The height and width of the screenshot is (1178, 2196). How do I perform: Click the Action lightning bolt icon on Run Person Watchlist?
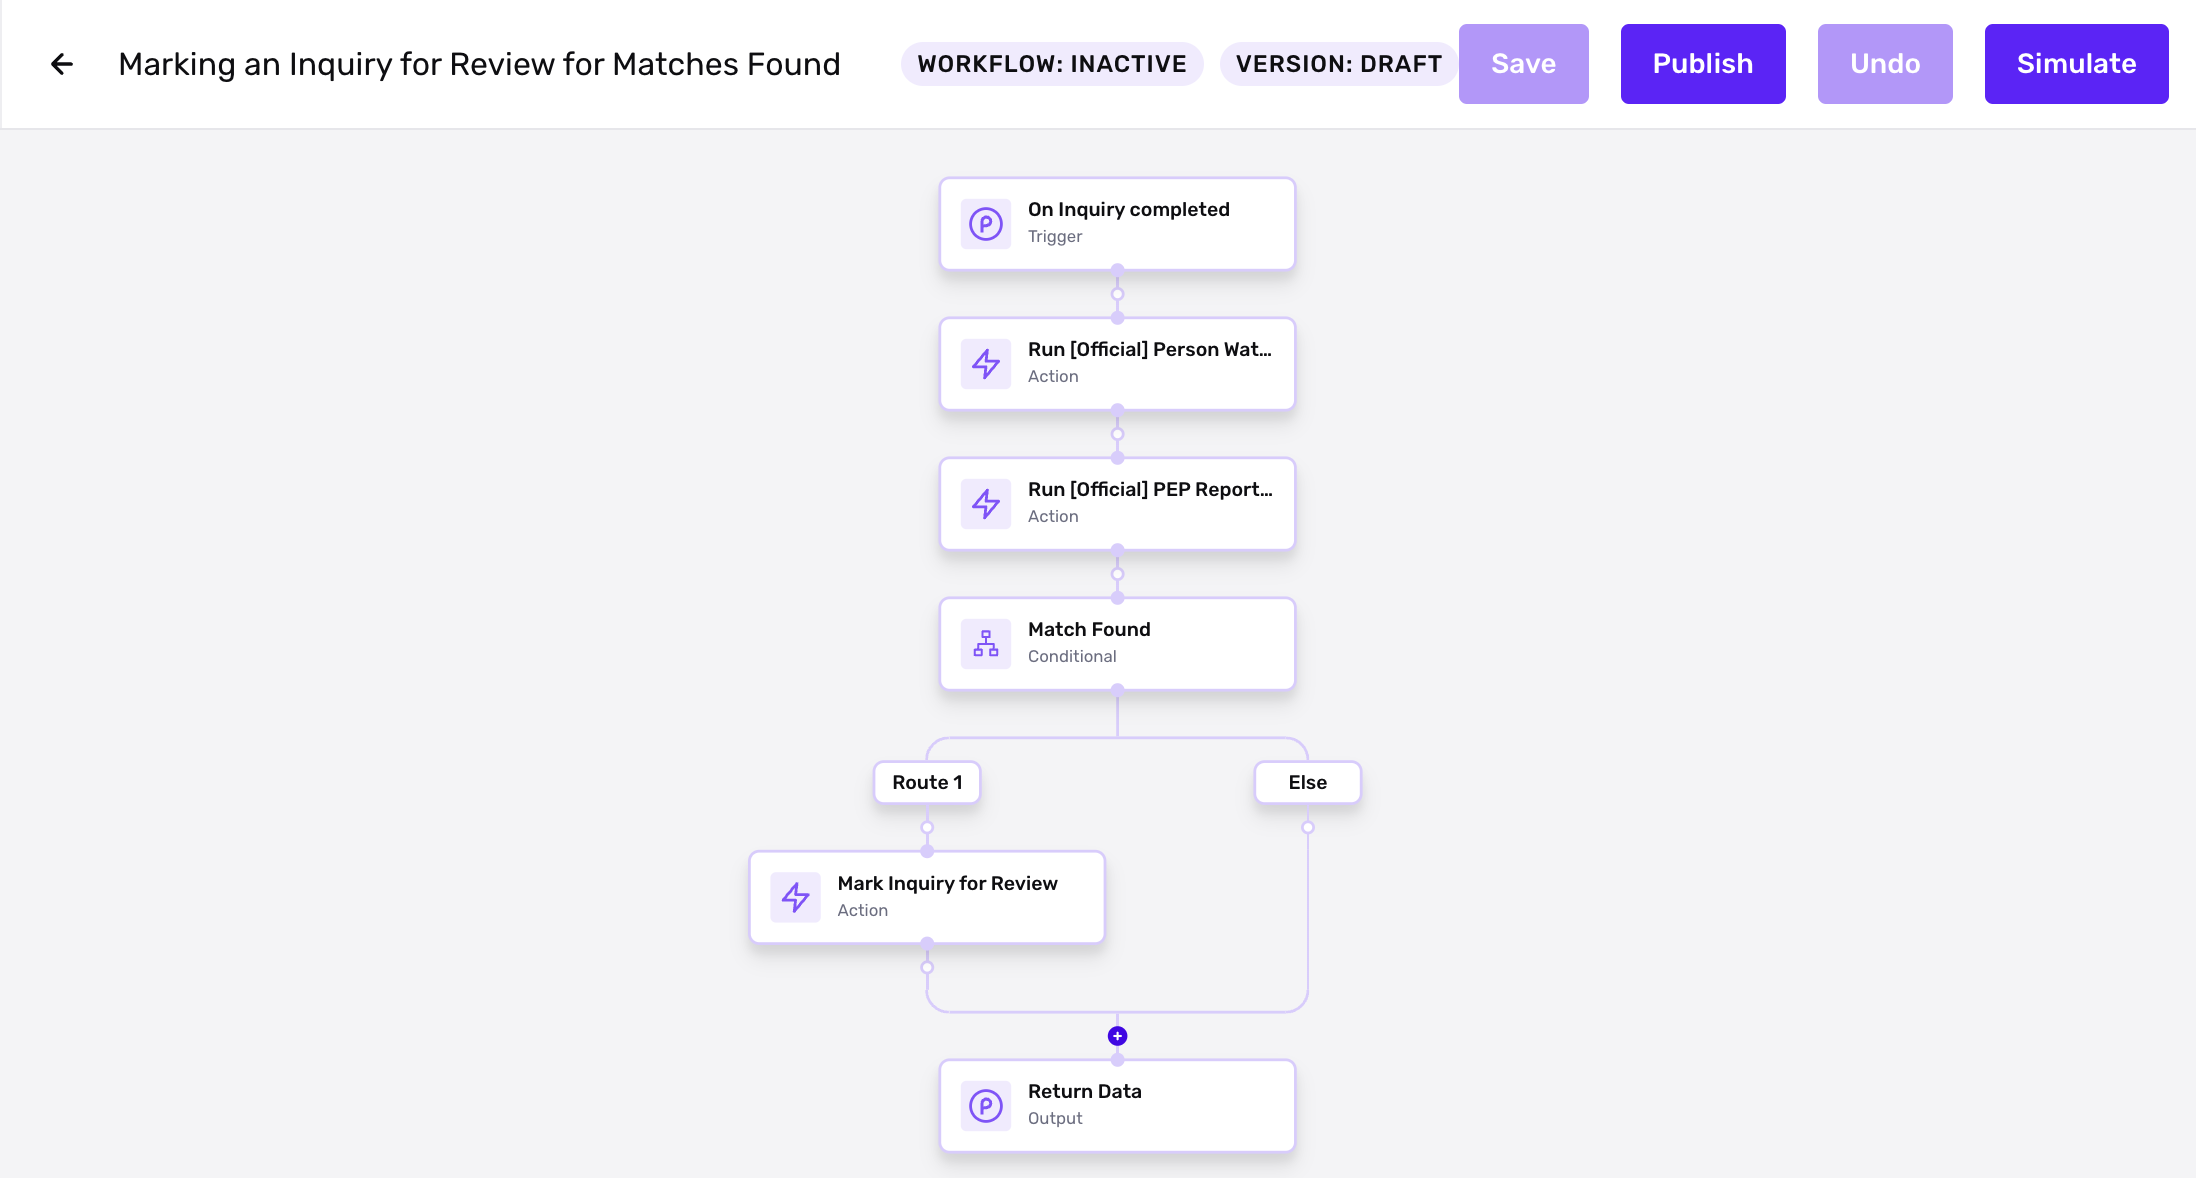pyautogui.click(x=986, y=363)
